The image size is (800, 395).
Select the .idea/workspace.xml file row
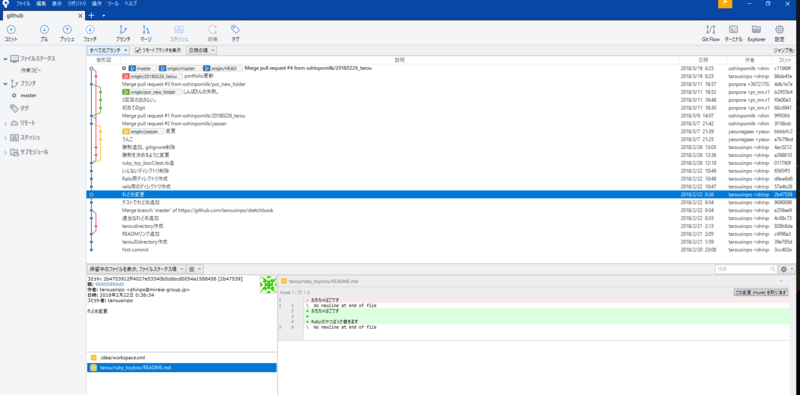pos(182,358)
